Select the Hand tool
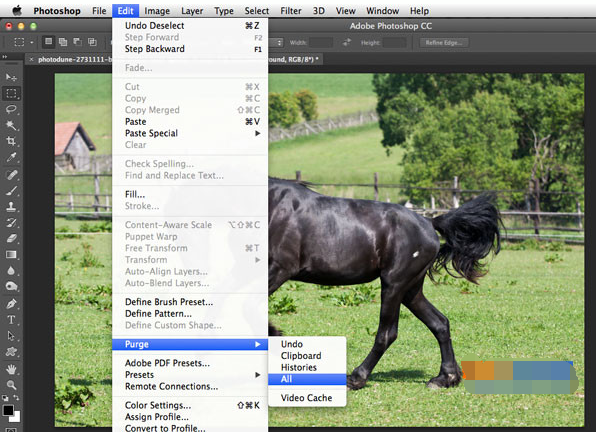Image resolution: width=596 pixels, height=432 pixels. tap(11, 369)
